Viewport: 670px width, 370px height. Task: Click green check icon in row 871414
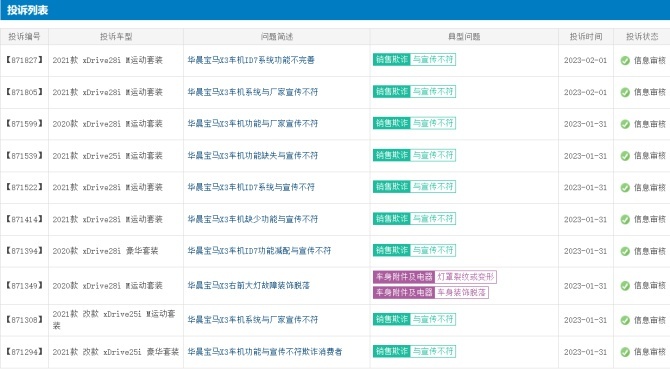(625, 220)
